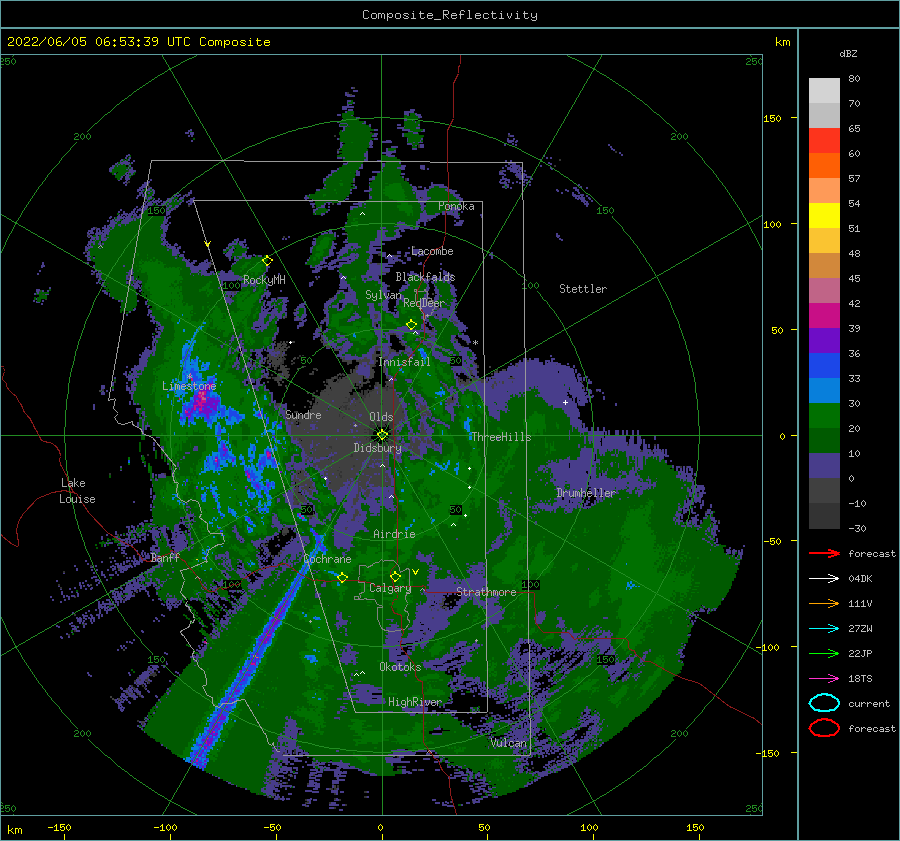This screenshot has height=841, width=900.
Task: Click the white asterisk marker above Limestone
Action: [x=189, y=377]
